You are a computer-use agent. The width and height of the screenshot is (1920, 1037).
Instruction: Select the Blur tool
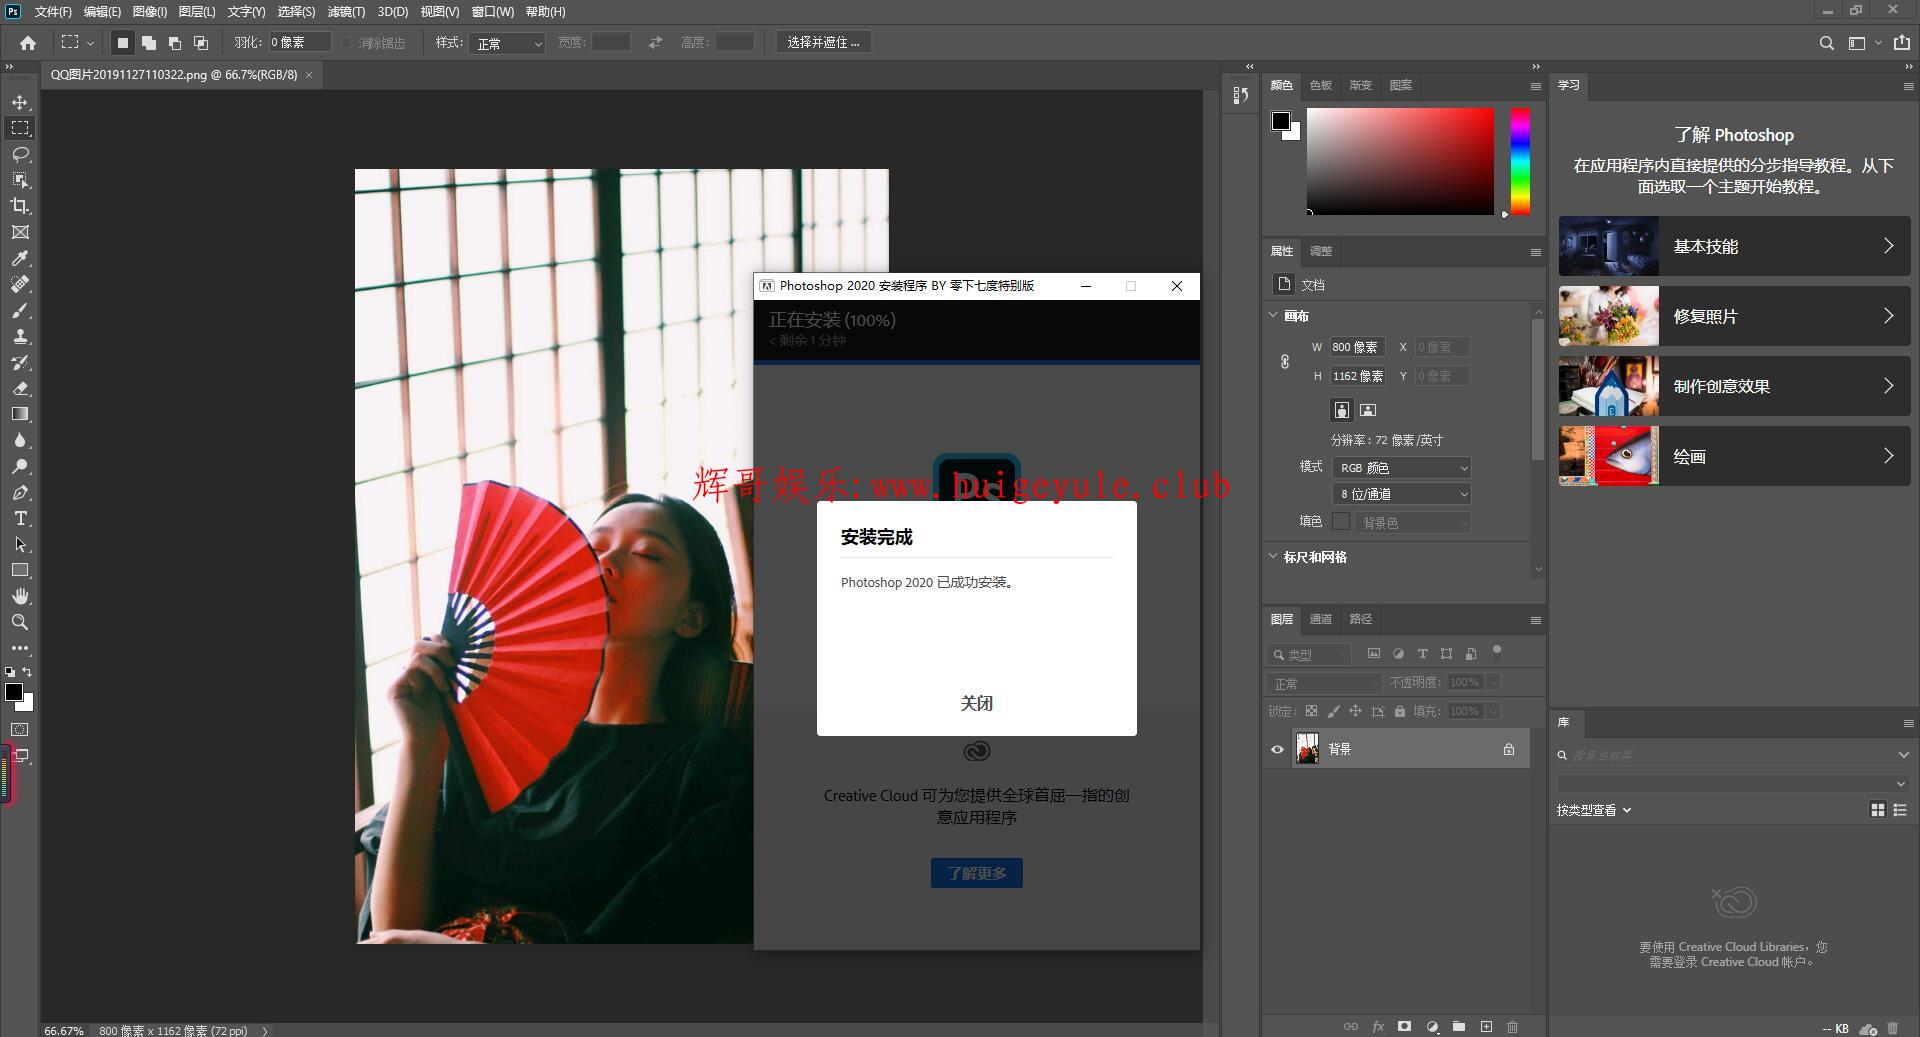(x=20, y=440)
